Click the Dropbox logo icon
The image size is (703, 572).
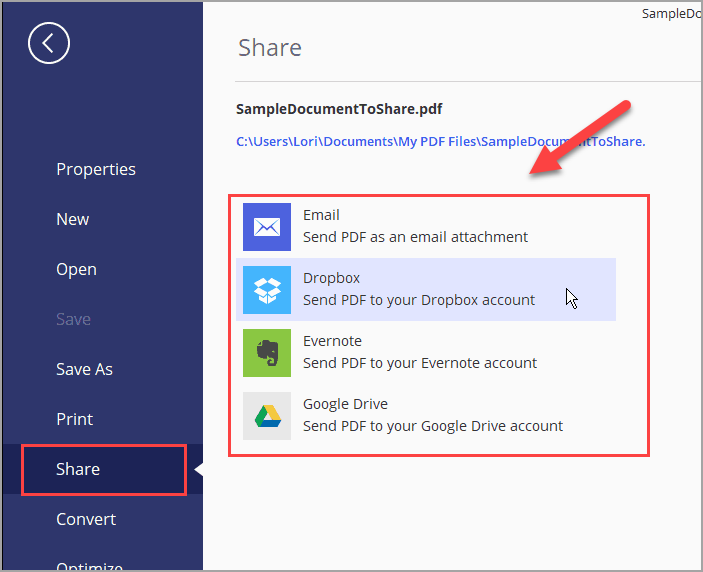(x=267, y=290)
